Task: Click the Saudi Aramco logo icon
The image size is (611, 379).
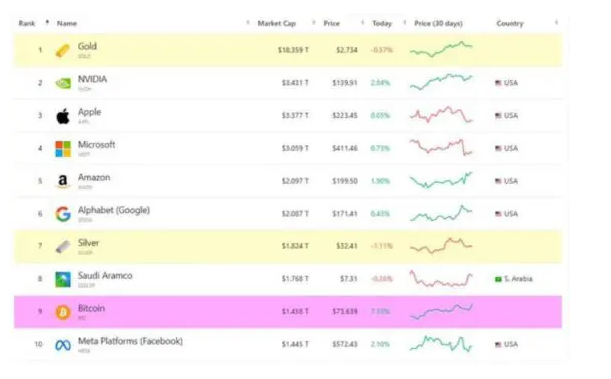Action: coord(63,279)
